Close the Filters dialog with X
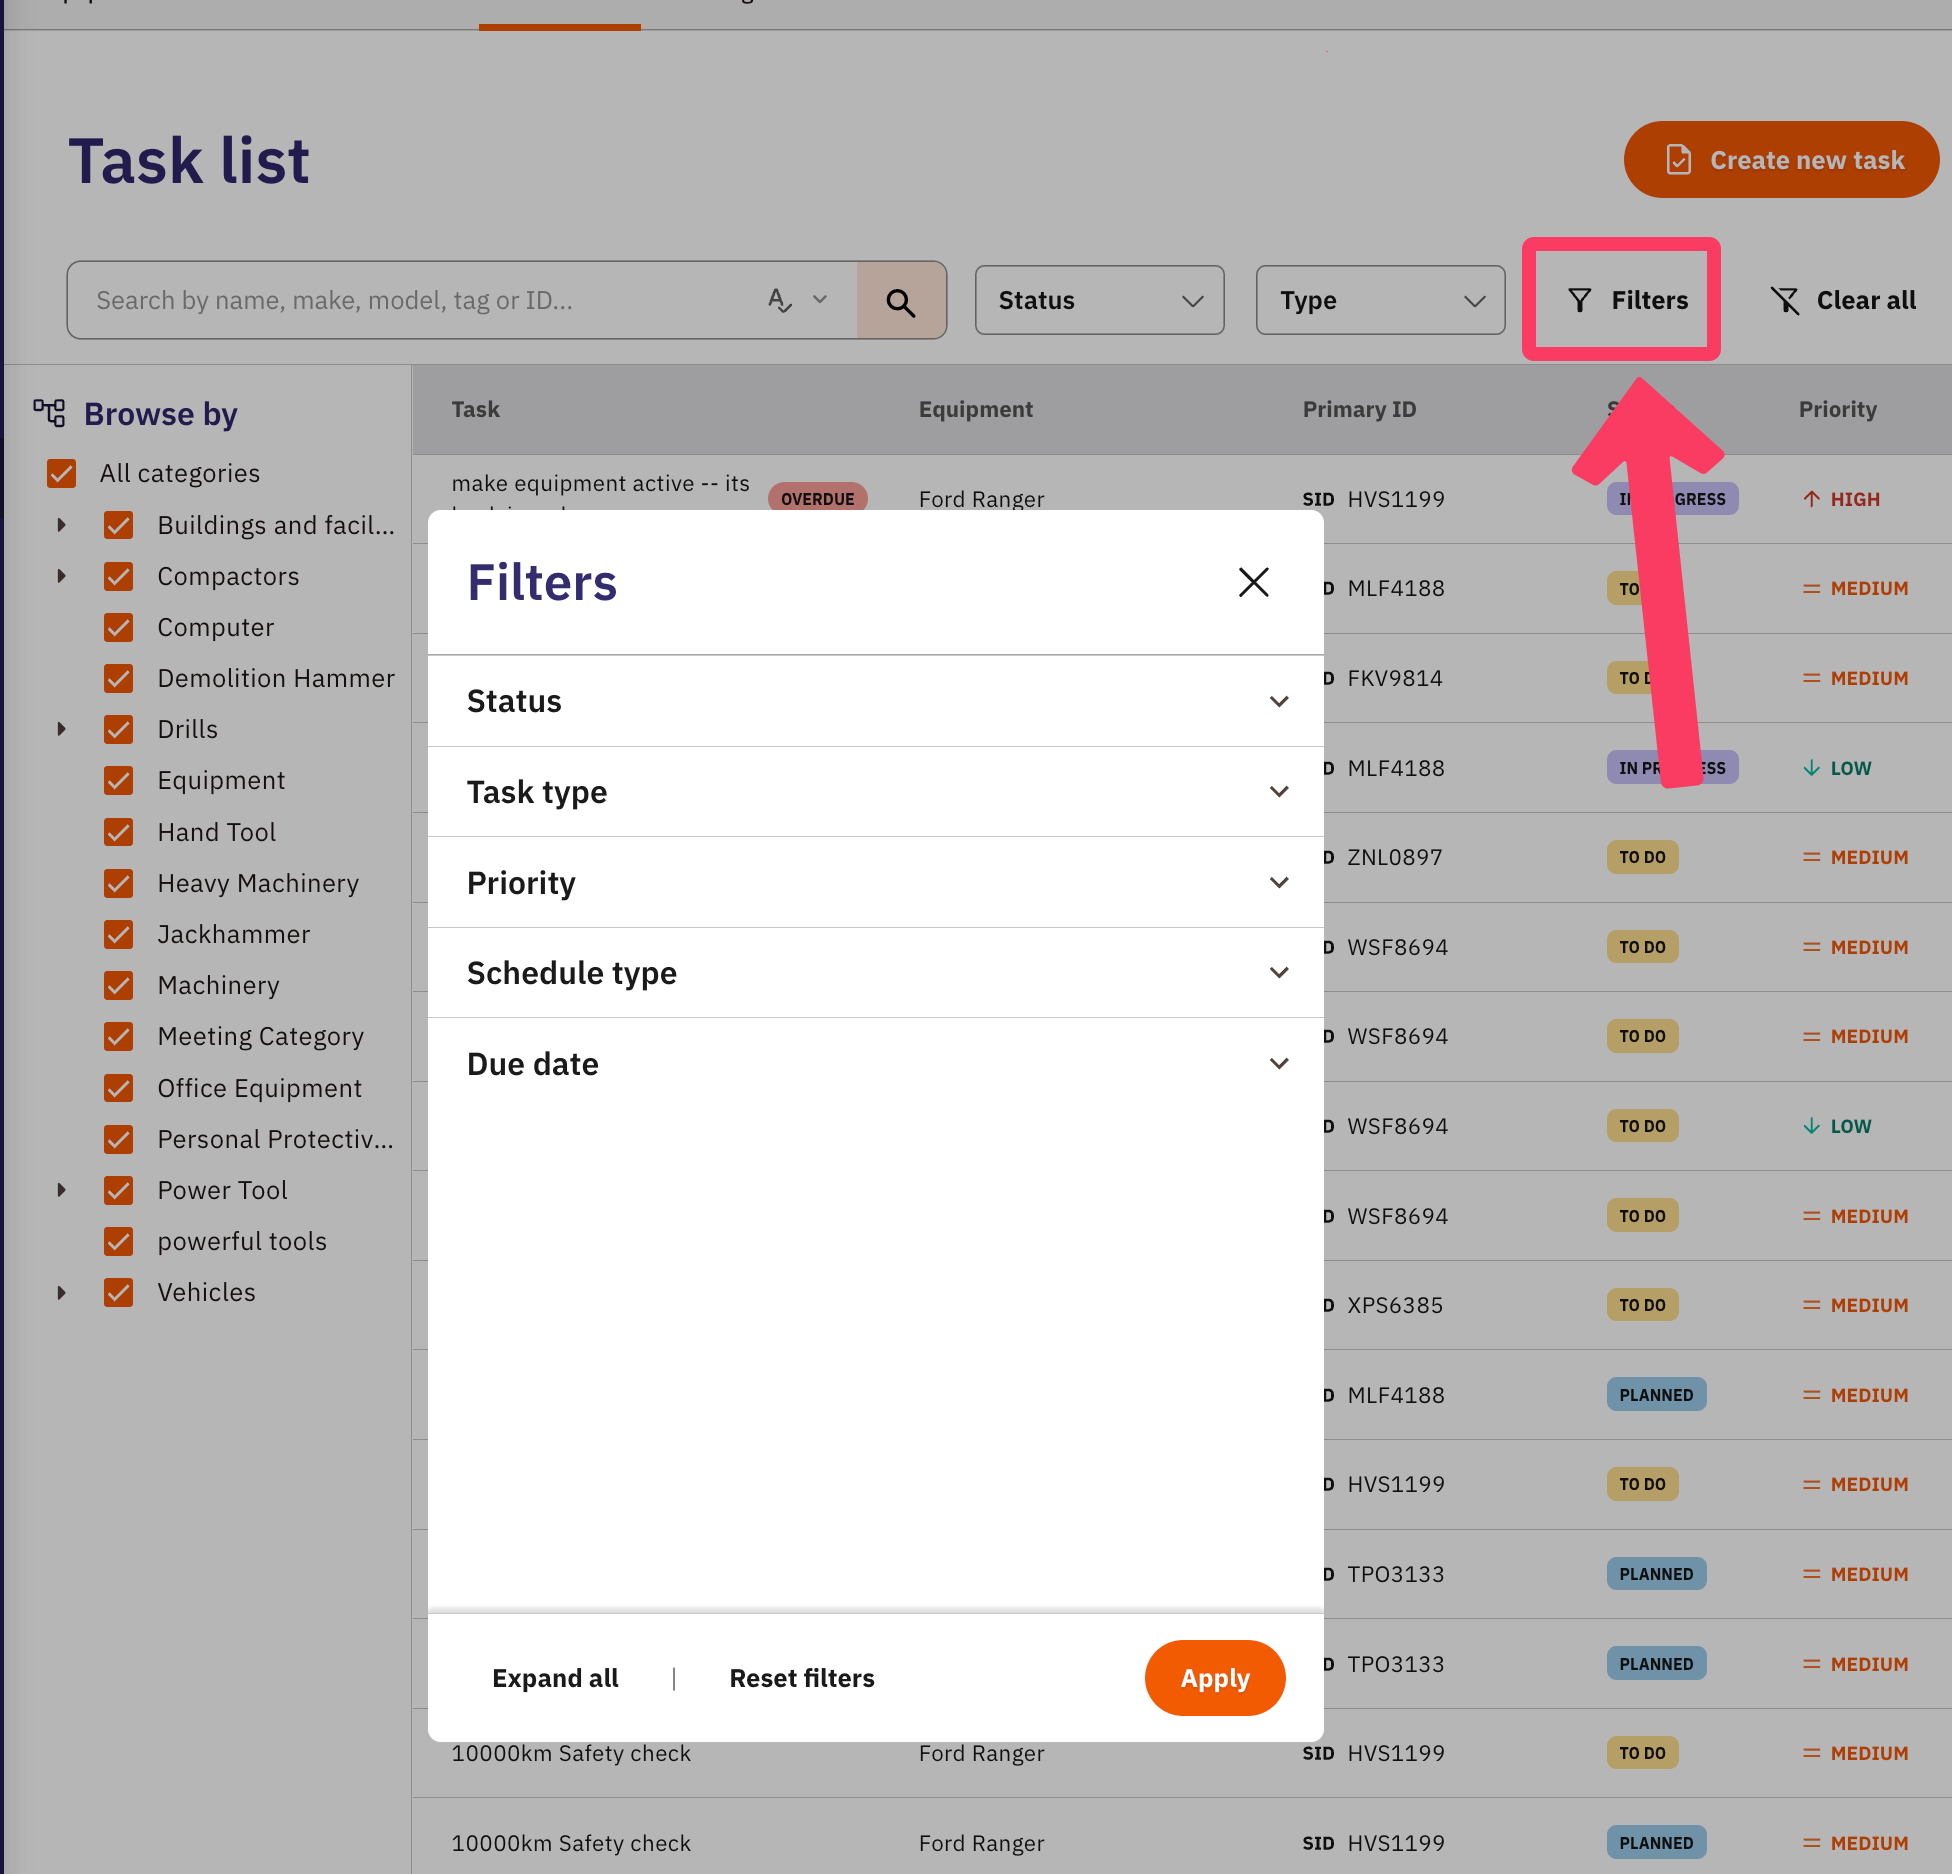Viewport: 1952px width, 1874px height. pyautogui.click(x=1253, y=582)
